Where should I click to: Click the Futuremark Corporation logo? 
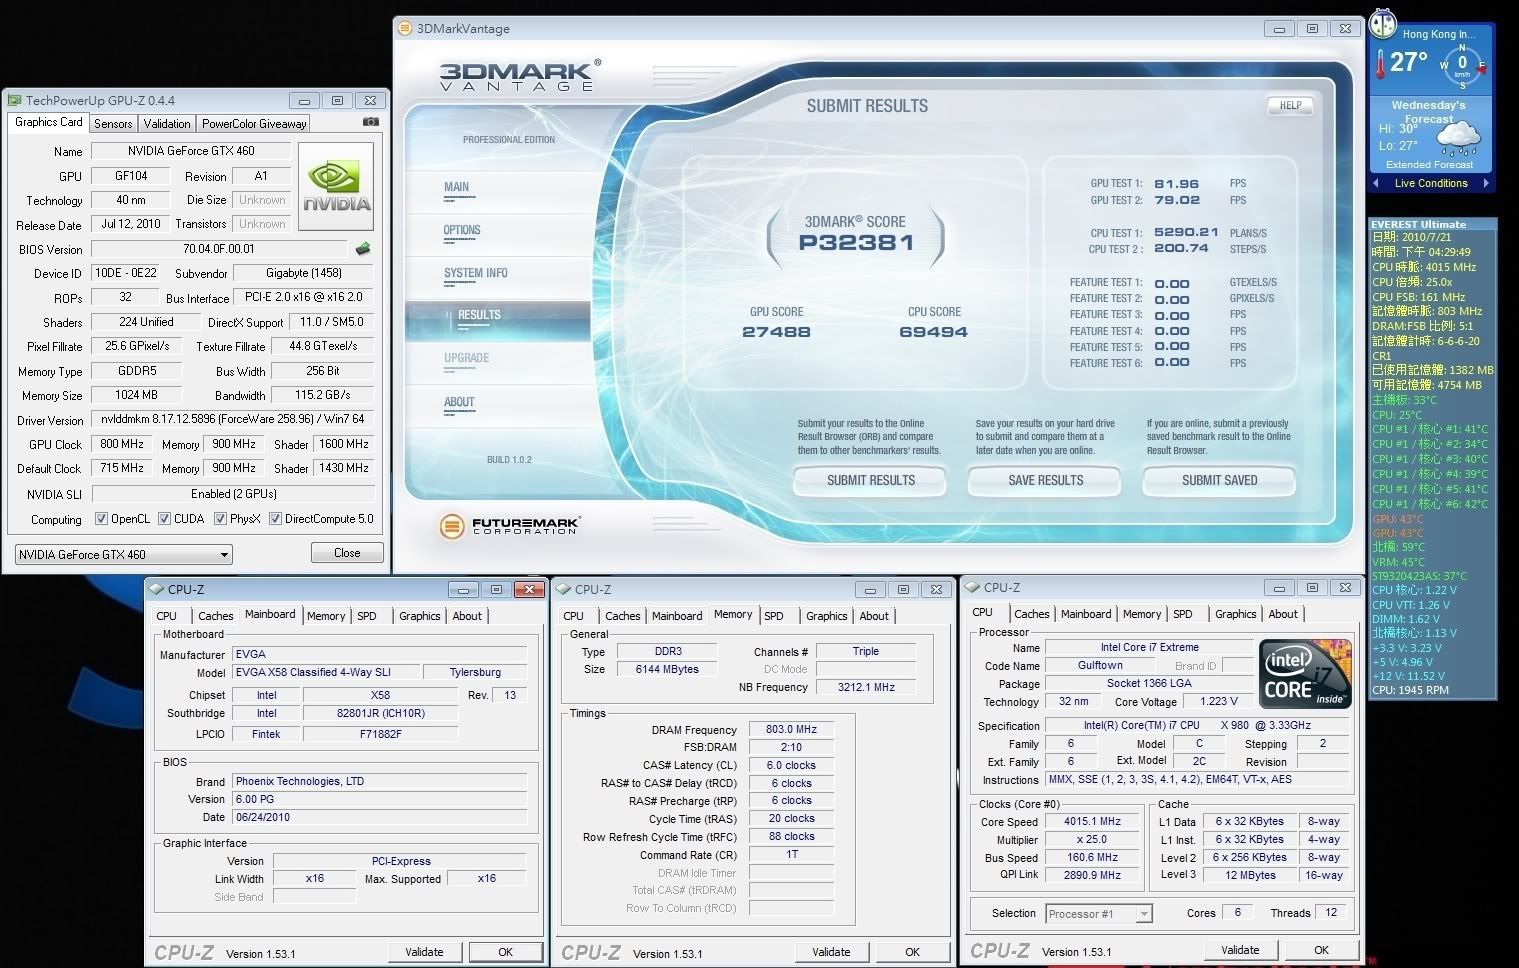click(x=510, y=525)
